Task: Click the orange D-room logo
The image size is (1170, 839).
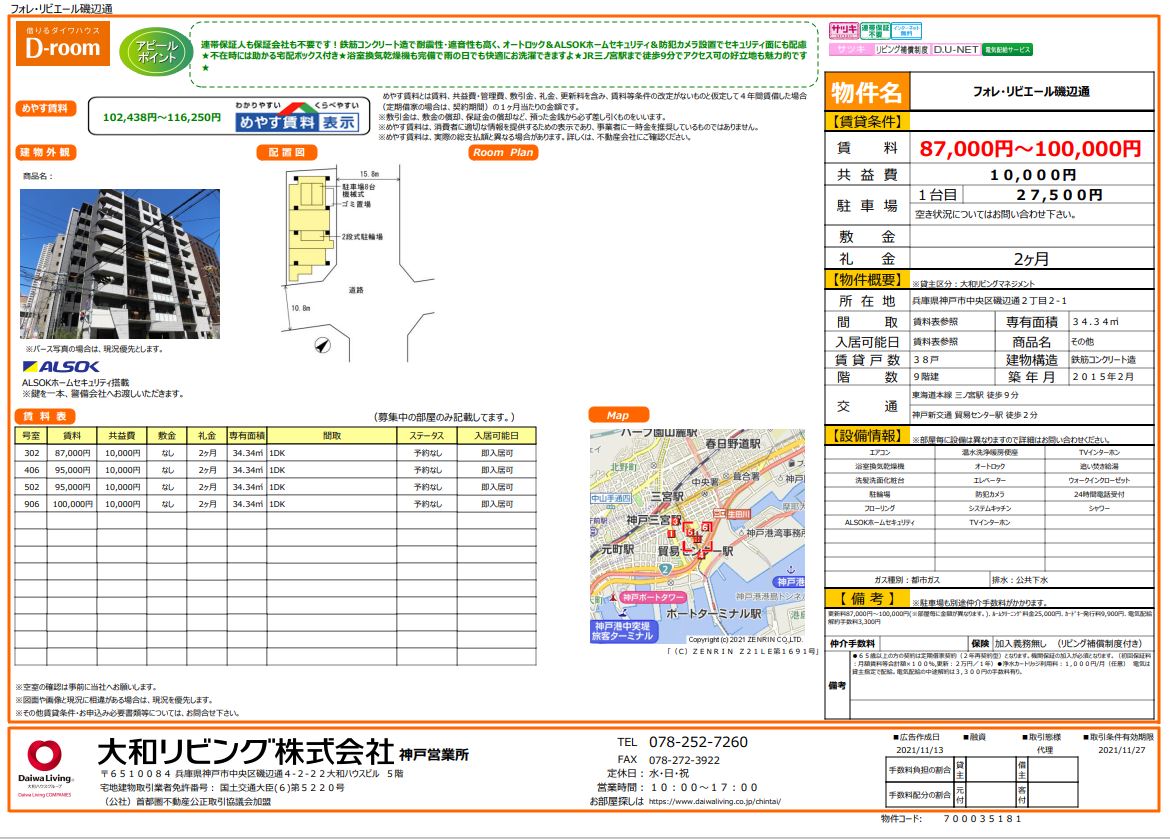Action: pos(63,43)
